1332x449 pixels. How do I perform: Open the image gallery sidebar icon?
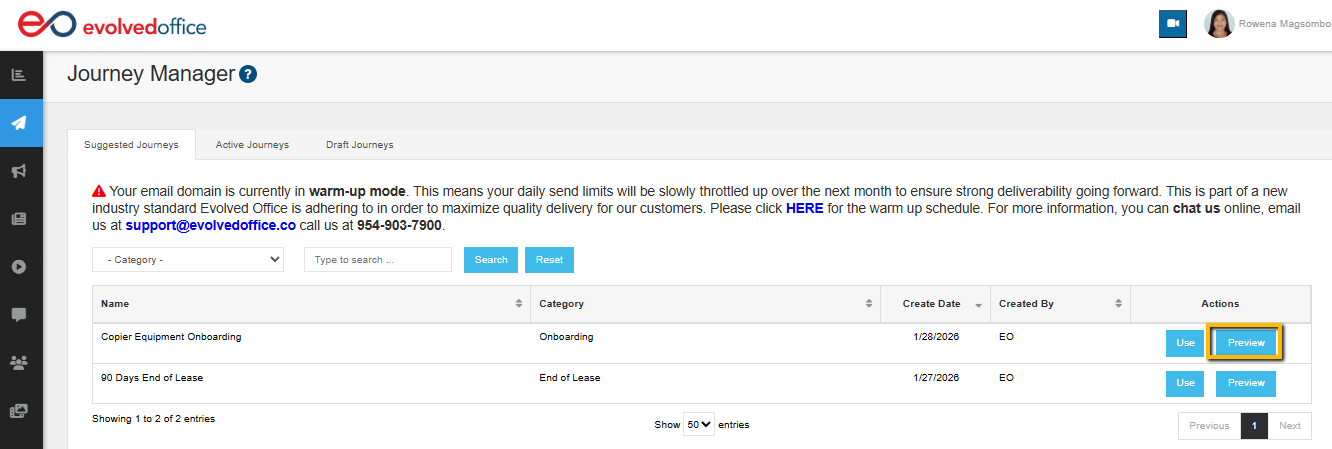point(19,410)
